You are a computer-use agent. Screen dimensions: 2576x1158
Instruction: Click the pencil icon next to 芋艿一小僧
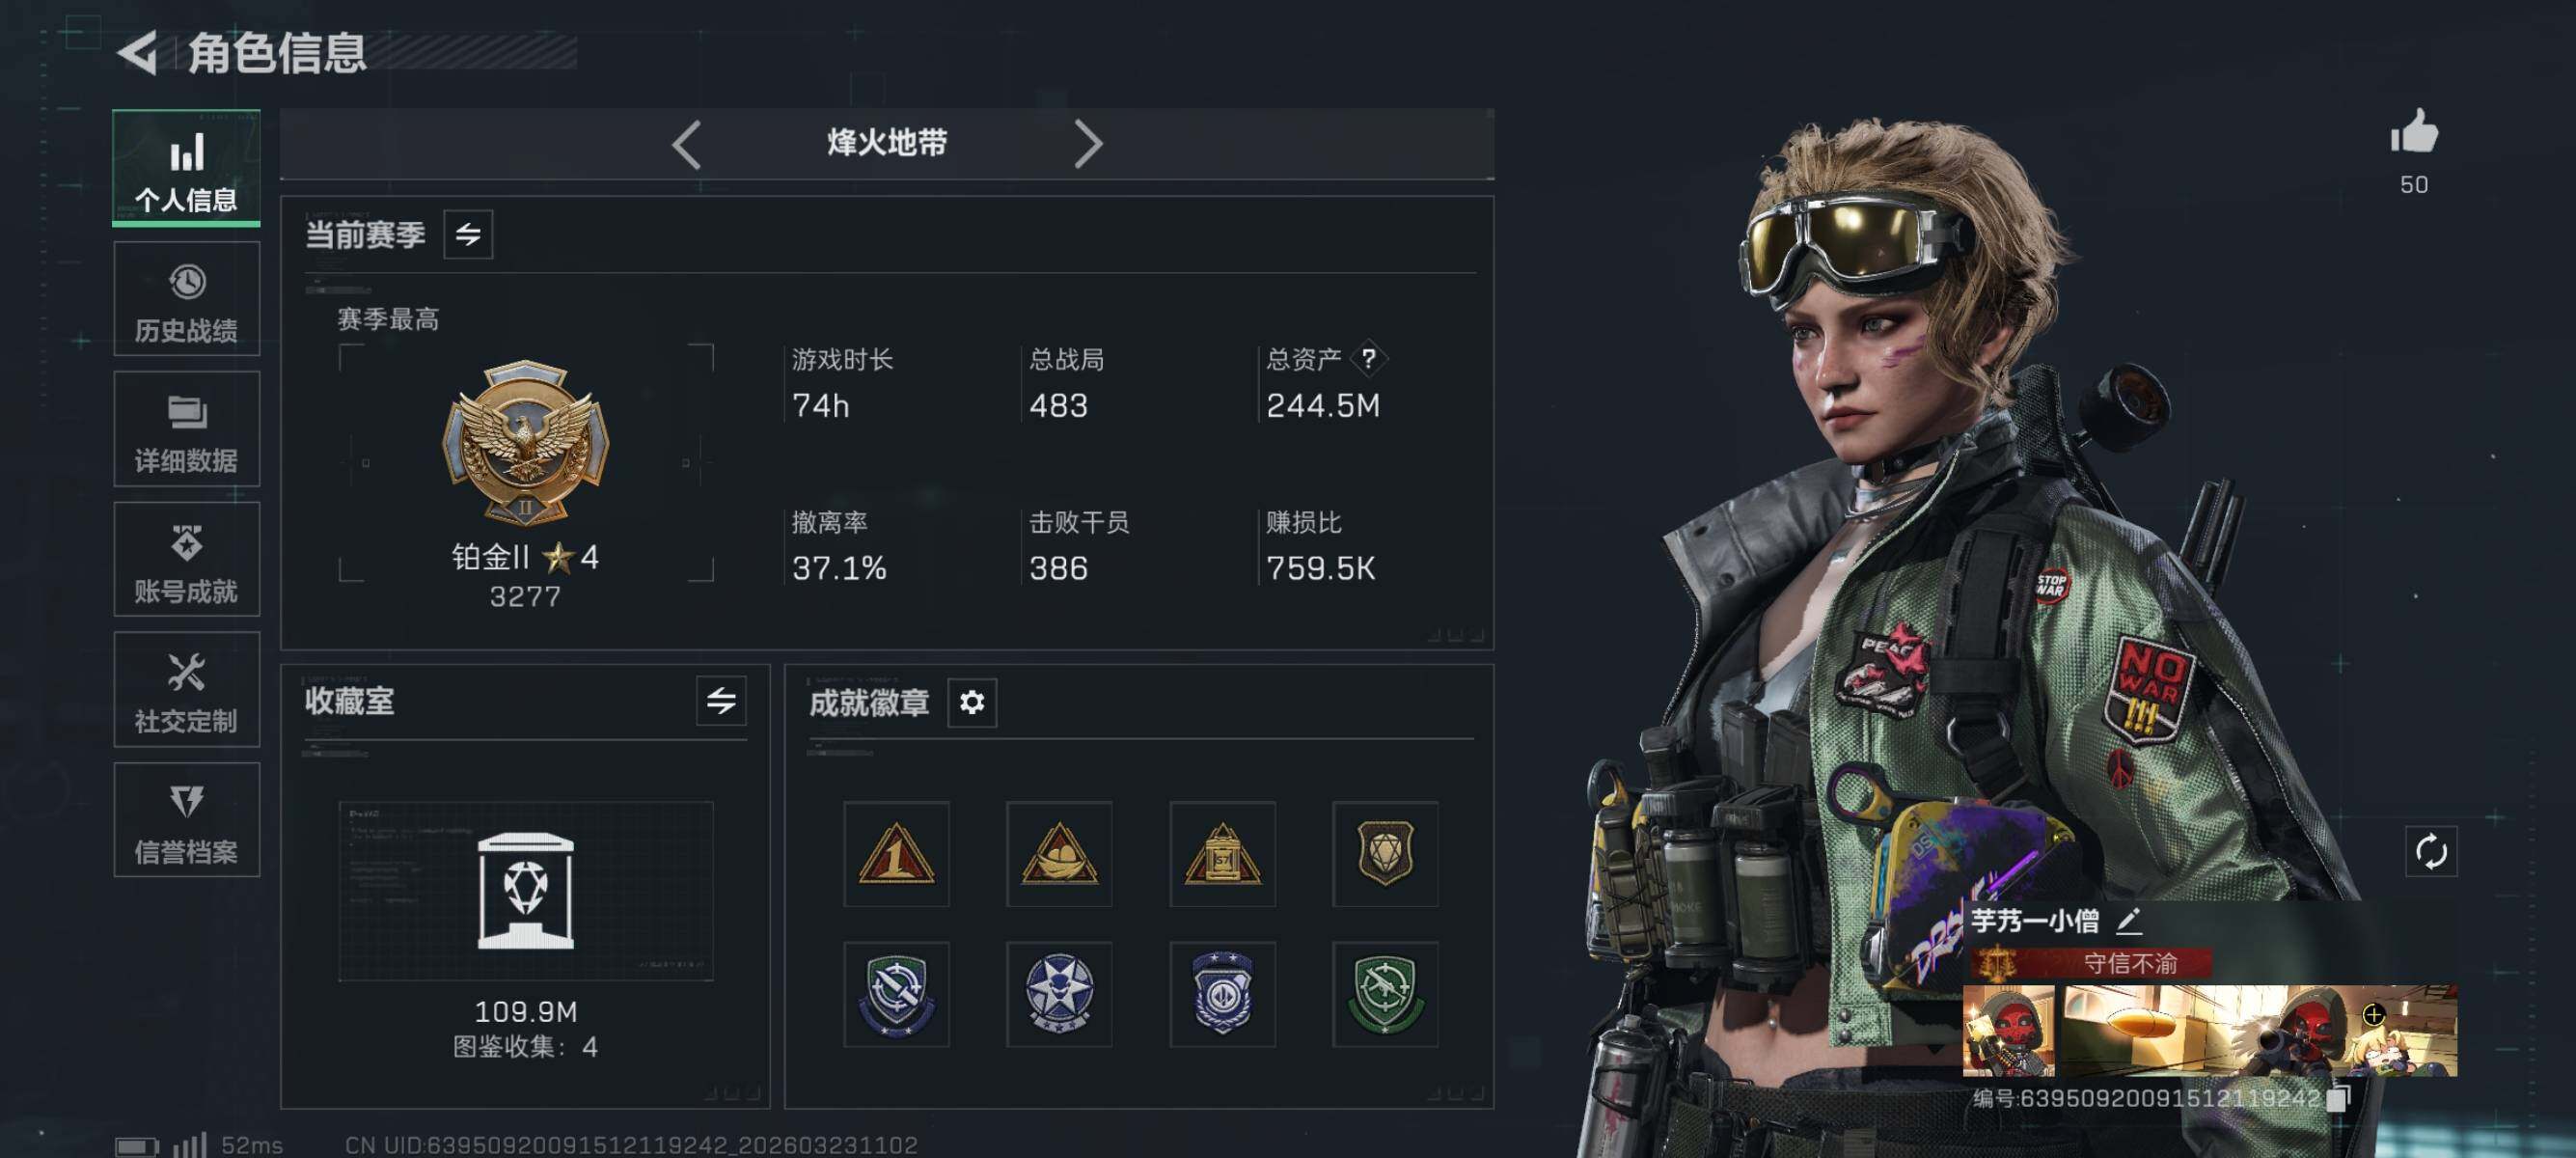pos(2128,921)
